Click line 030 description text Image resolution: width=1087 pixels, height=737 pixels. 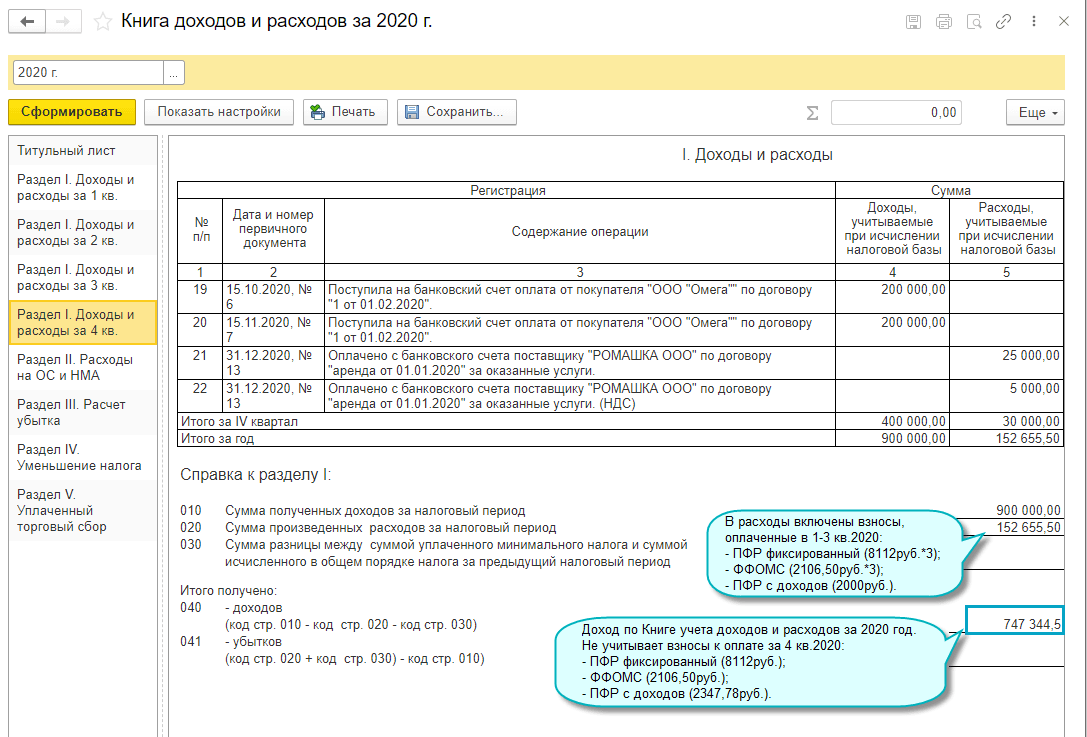pyautogui.click(x=456, y=553)
